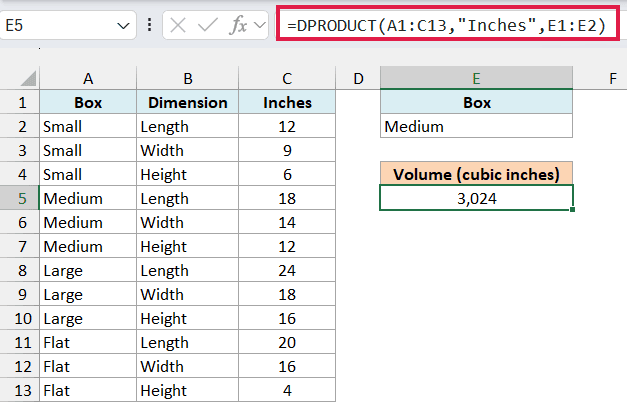Click the 'Length' cell in row 11
The width and height of the screenshot is (627, 402).
click(188, 342)
